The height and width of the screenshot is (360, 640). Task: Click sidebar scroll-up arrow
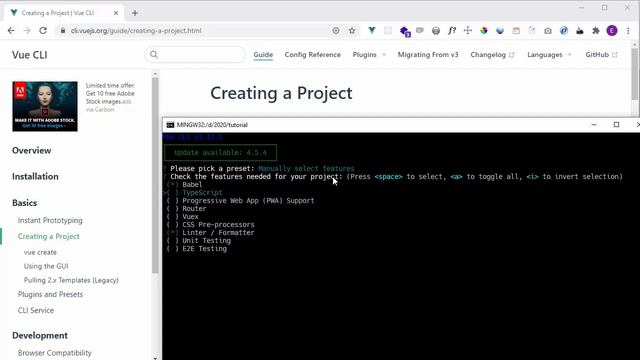pyautogui.click(x=155, y=74)
